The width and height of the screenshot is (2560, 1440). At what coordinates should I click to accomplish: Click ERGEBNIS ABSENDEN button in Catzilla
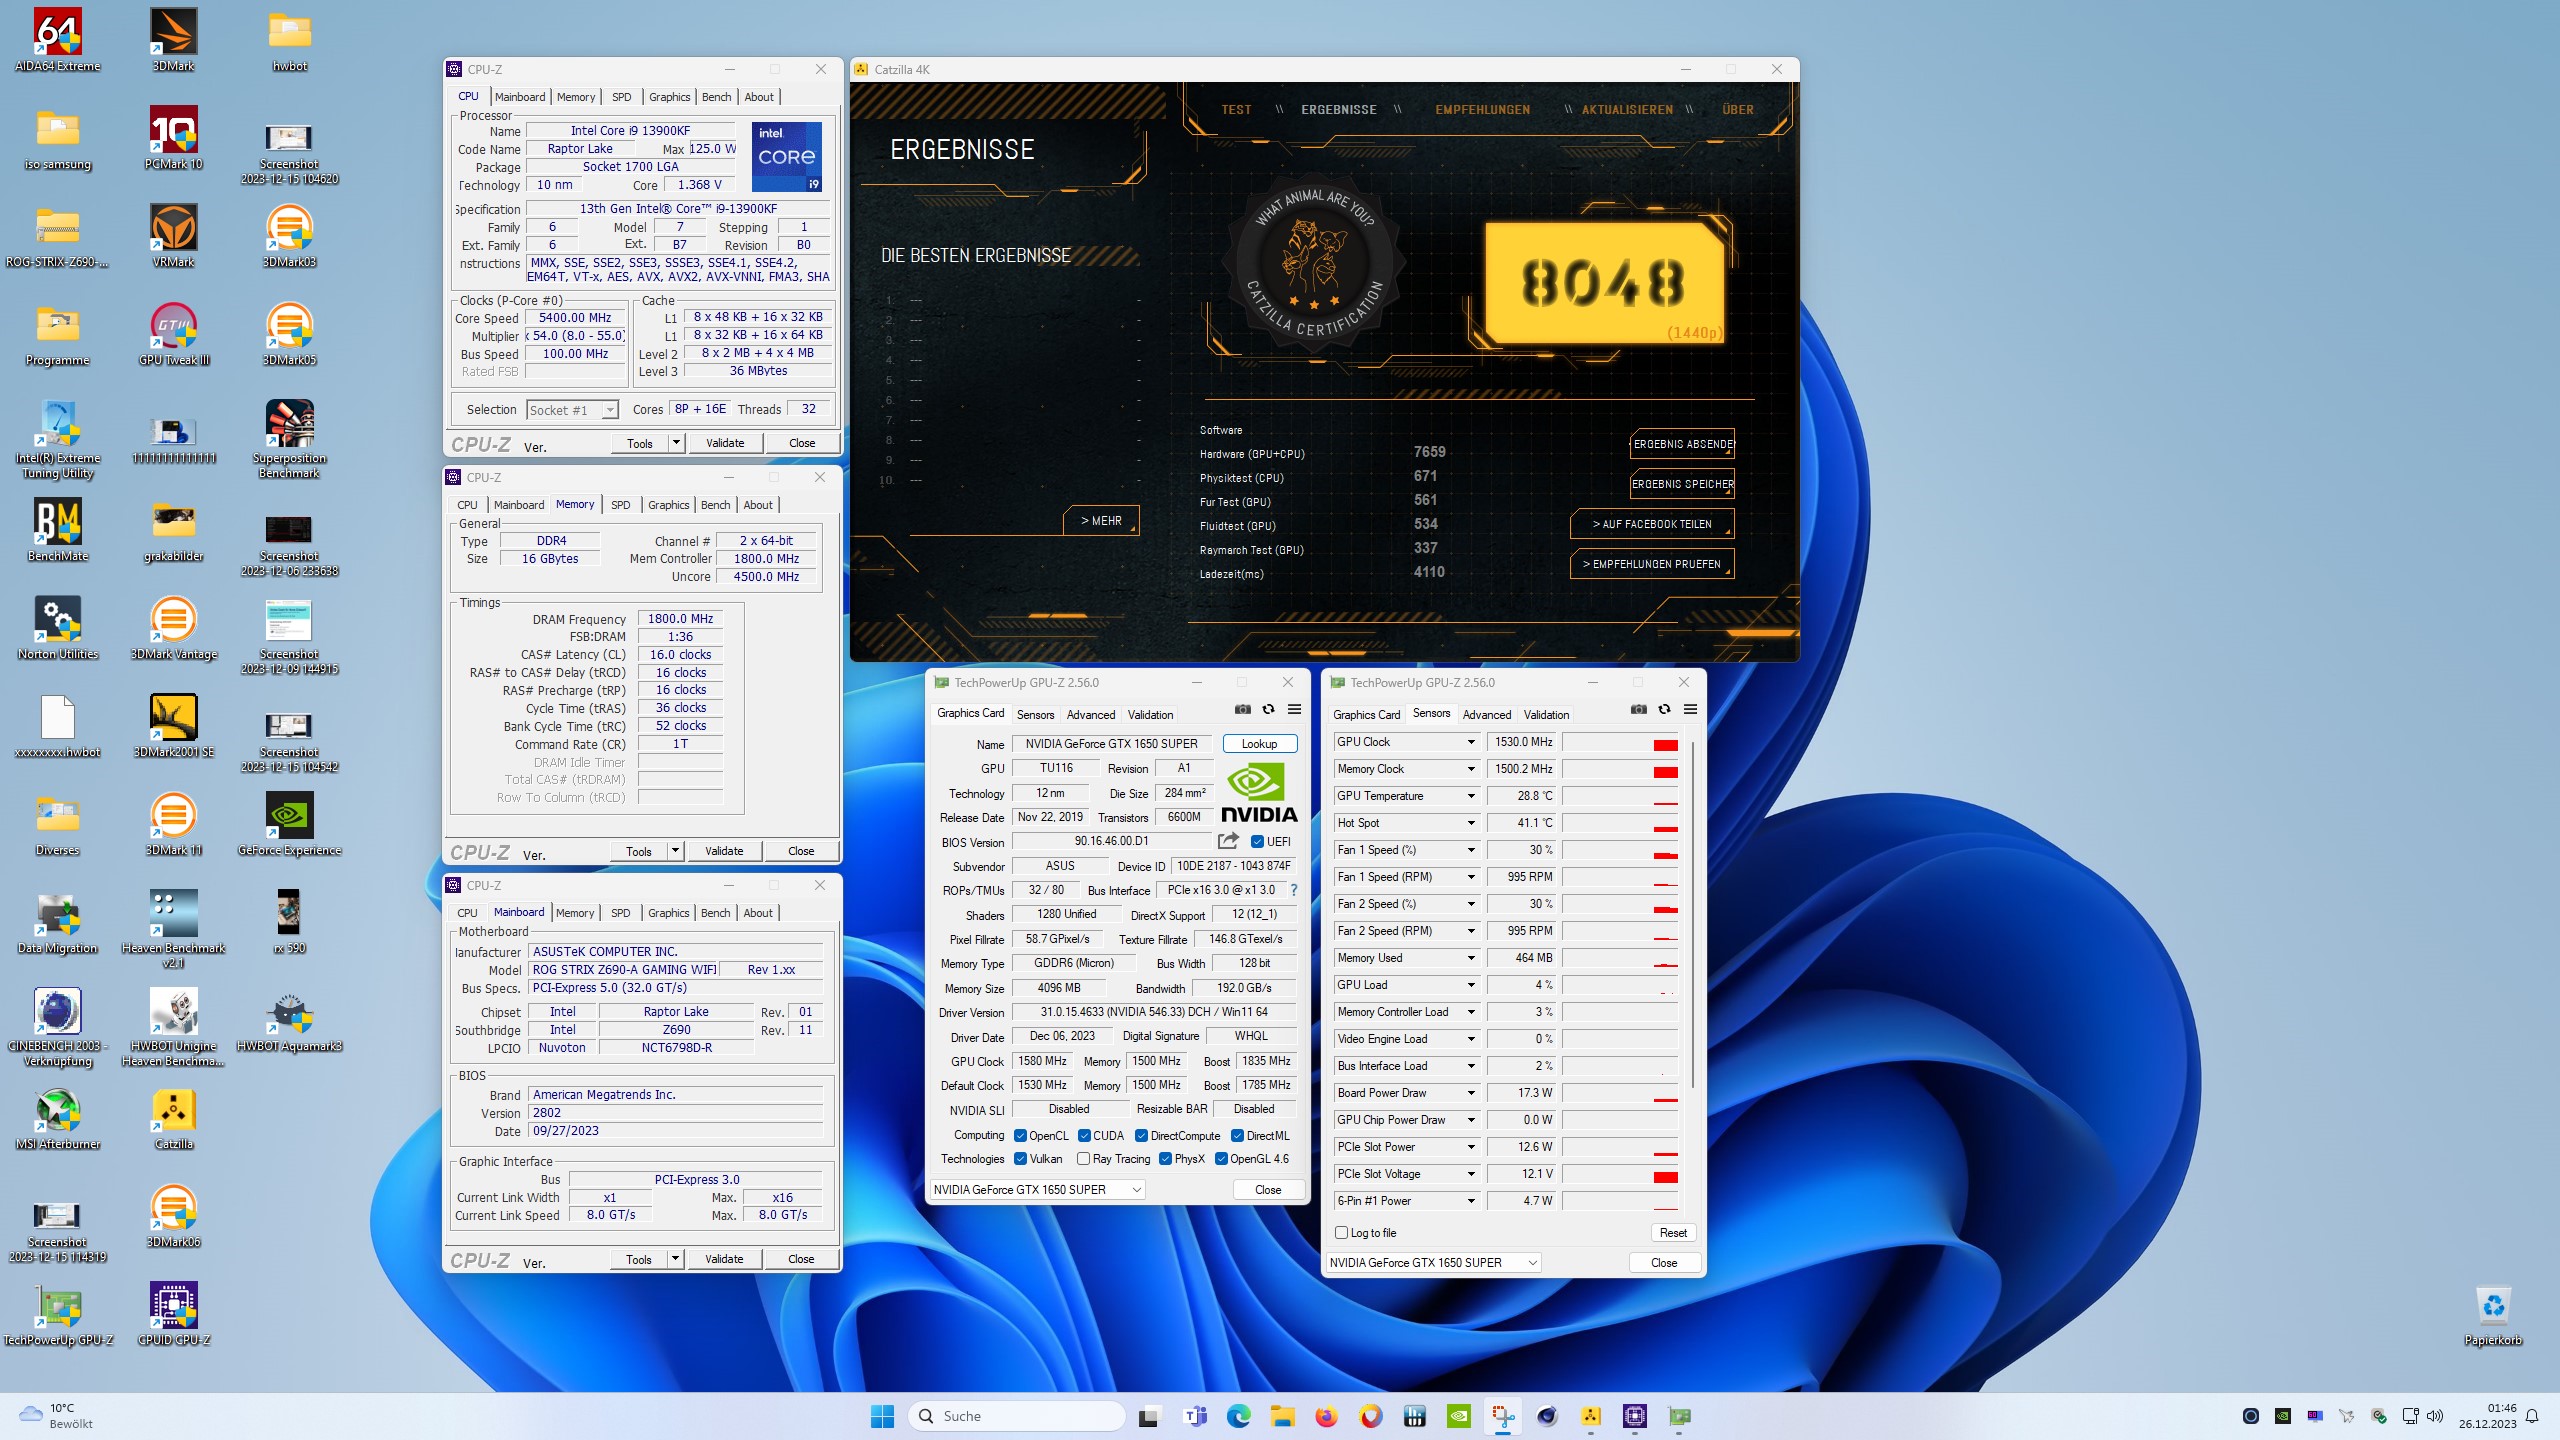[1683, 444]
